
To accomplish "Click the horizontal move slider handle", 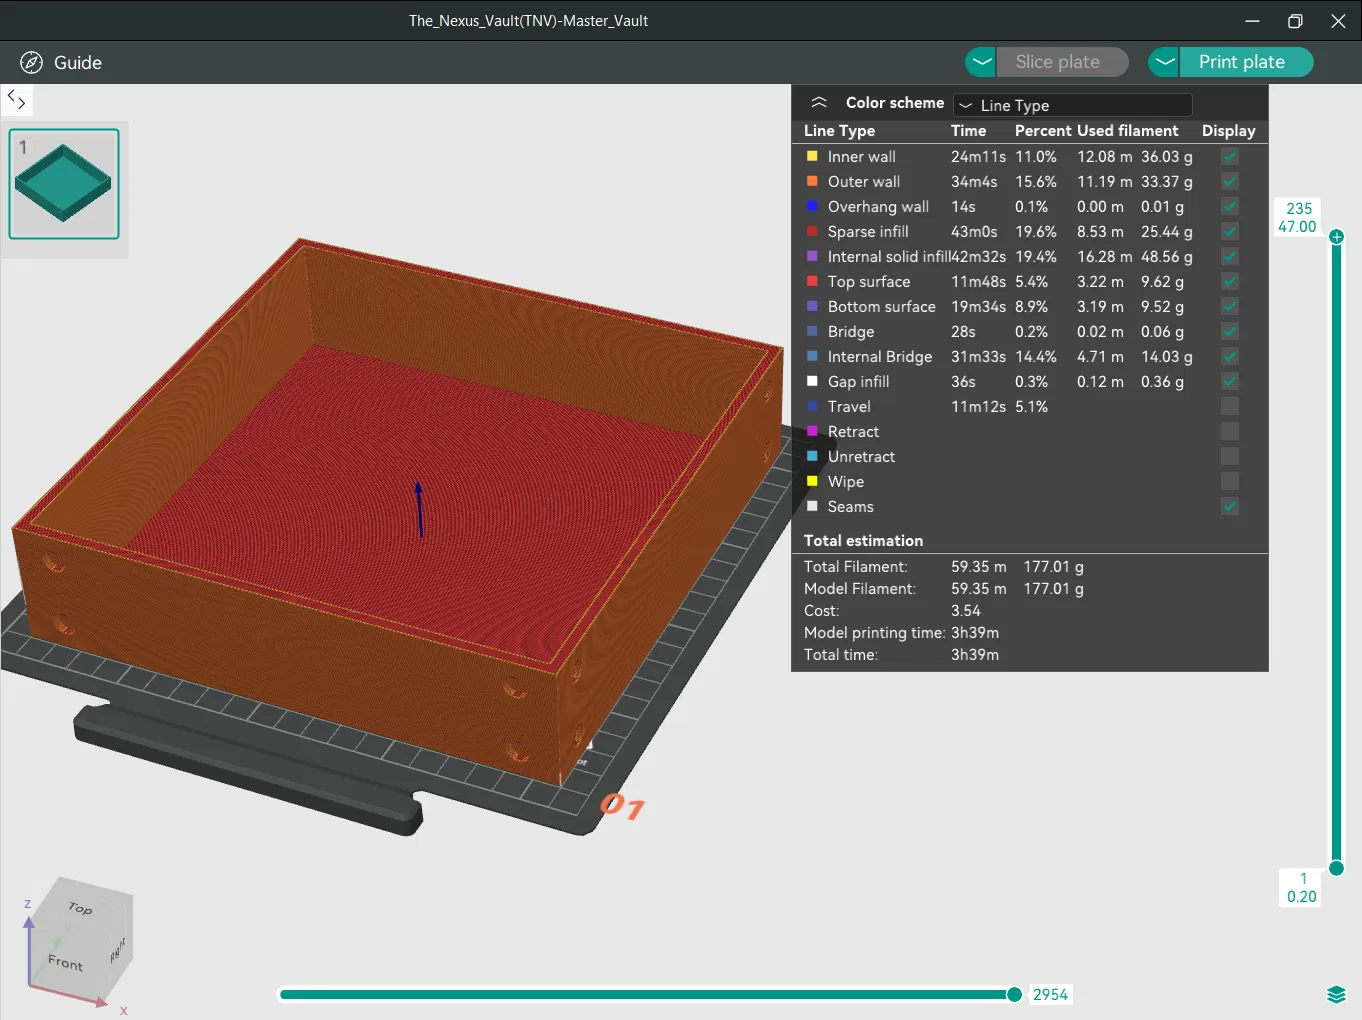I will click(1014, 994).
